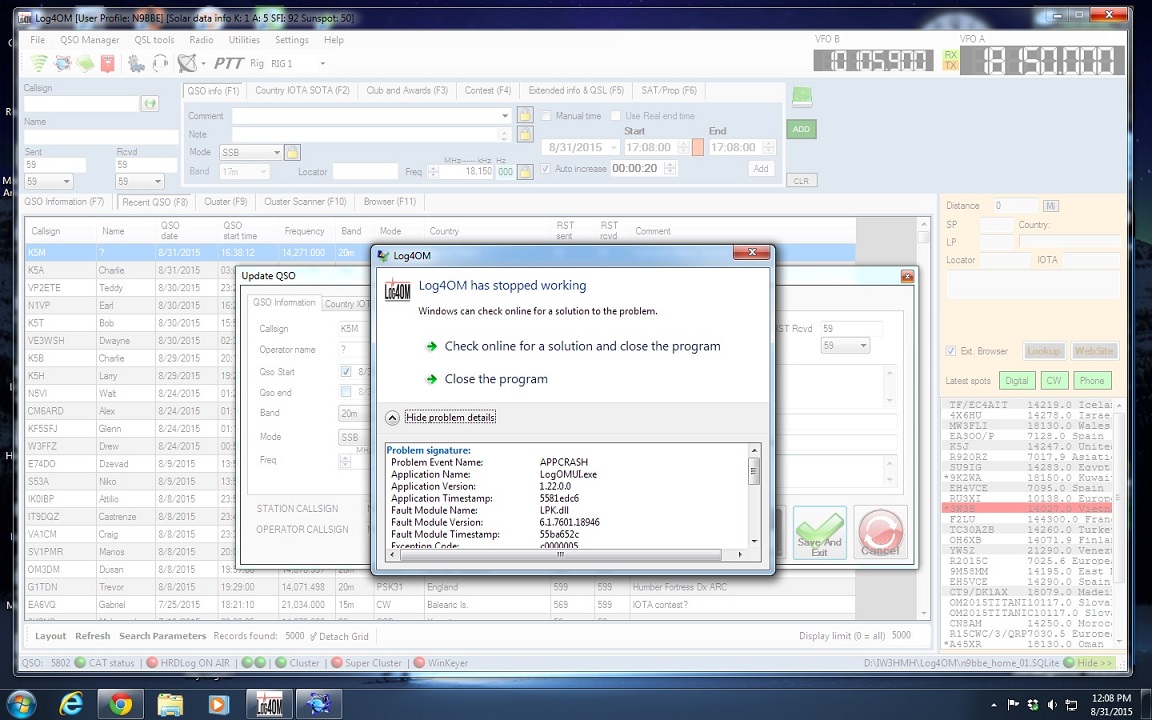
Task: Open the Comment dropdown arrow
Action: [x=505, y=115]
